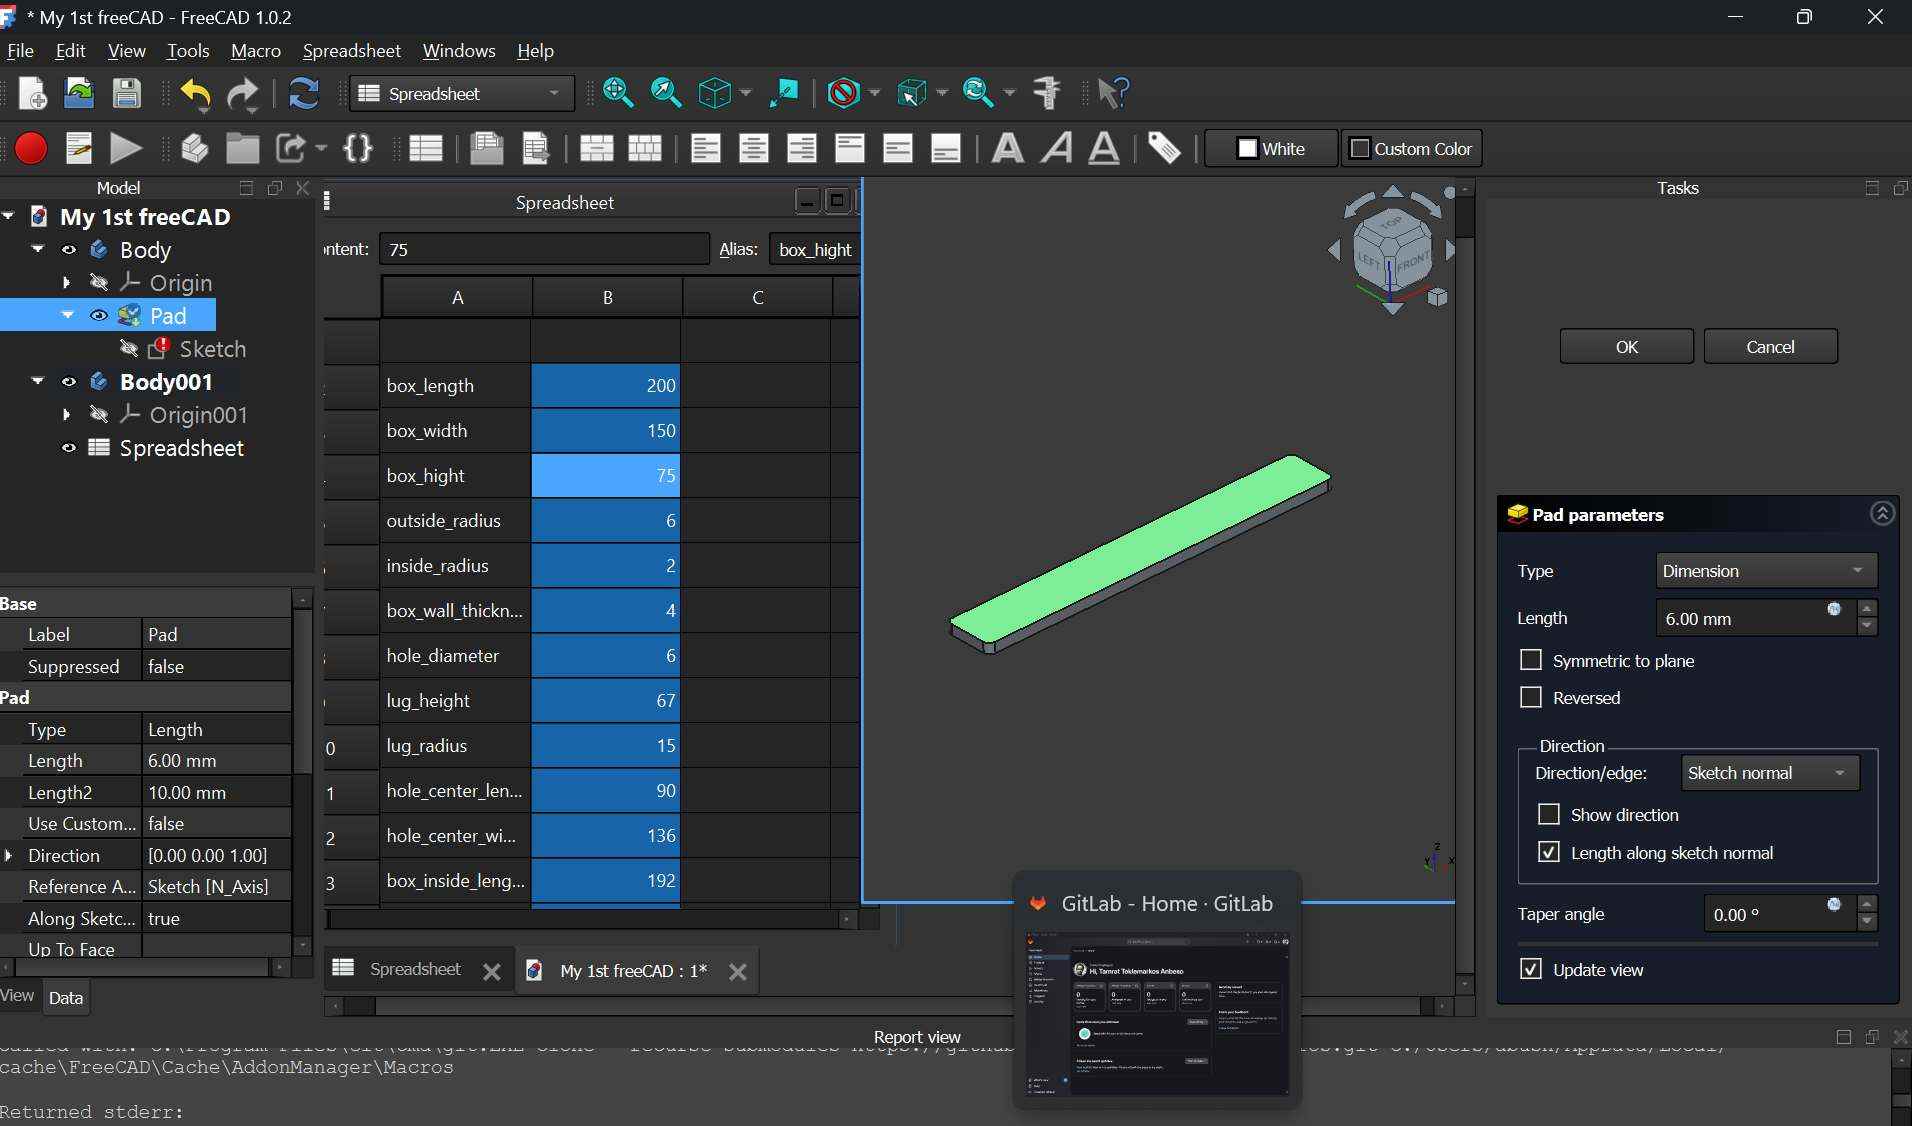Open the pad Type dropdown showing Dimension
Screen dimensions: 1912x1126
click(x=1766, y=571)
